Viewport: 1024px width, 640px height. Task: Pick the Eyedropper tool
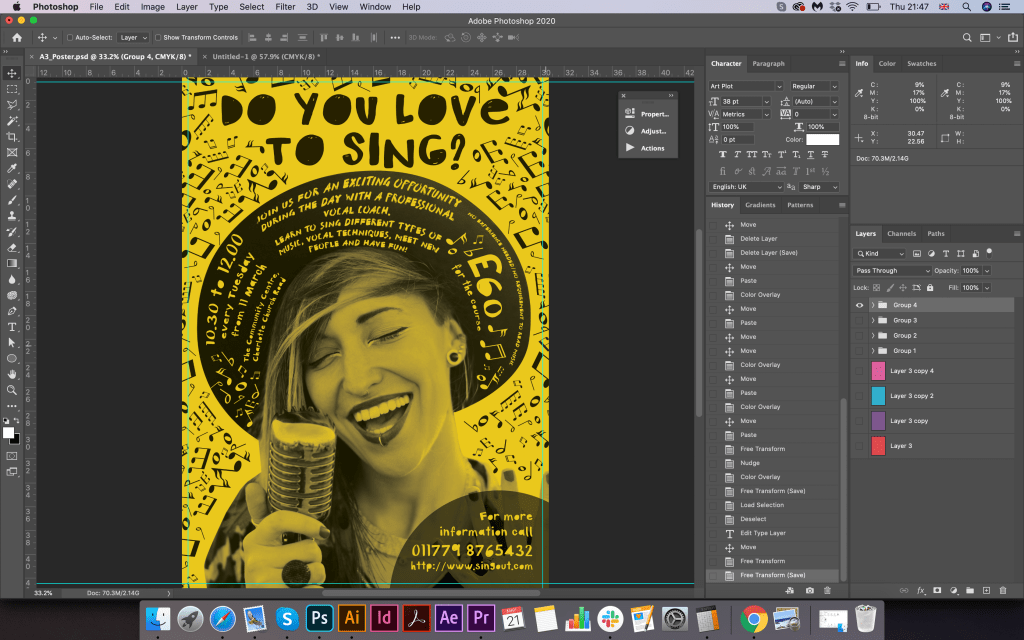coord(12,168)
